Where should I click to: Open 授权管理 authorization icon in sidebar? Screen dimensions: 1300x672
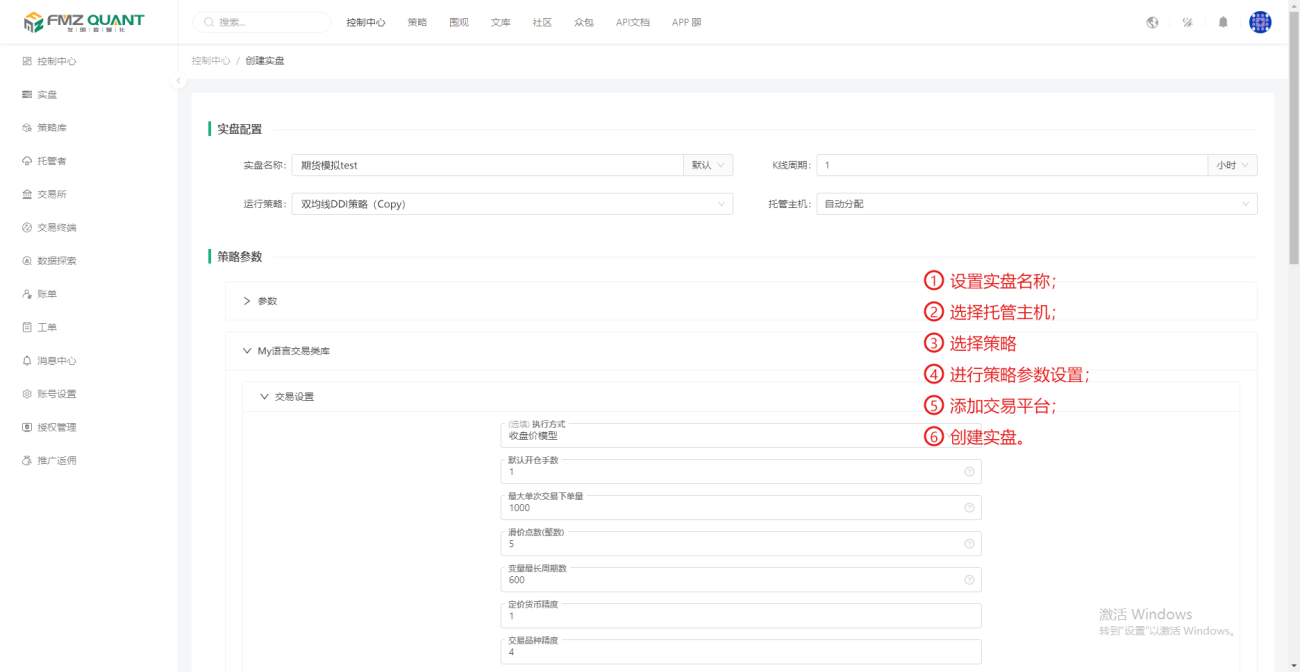click(27, 427)
